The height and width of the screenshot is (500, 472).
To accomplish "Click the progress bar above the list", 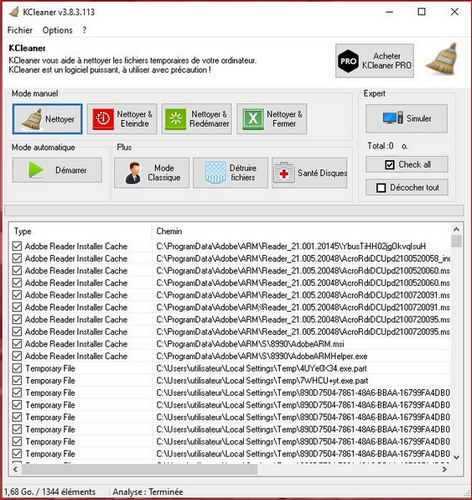I will [x=234, y=211].
